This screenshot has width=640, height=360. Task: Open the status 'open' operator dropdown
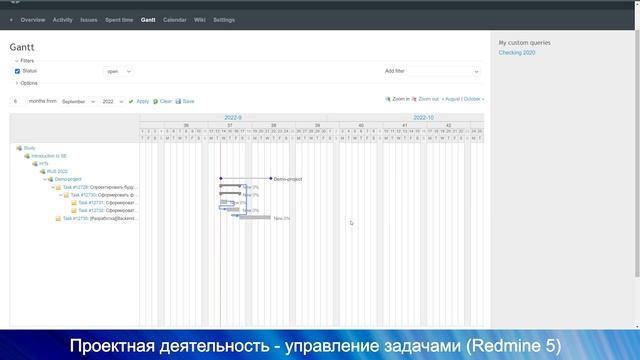118,71
